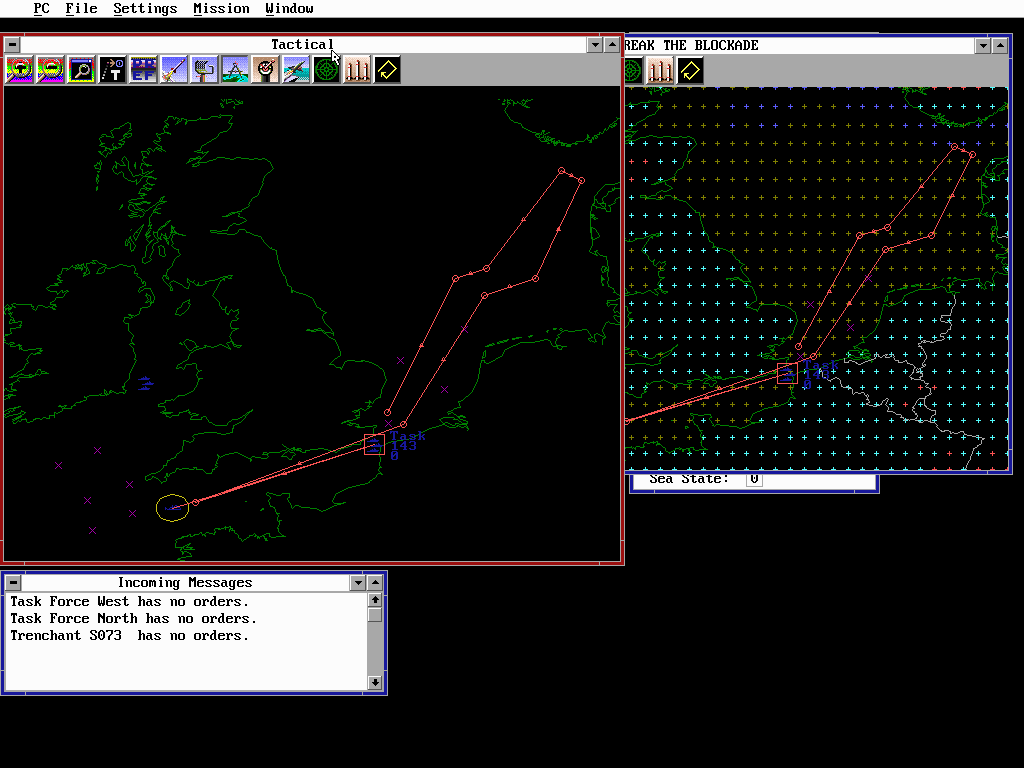
Task: Open the Break The Blockade dropdown arrow
Action: pyautogui.click(x=982, y=45)
